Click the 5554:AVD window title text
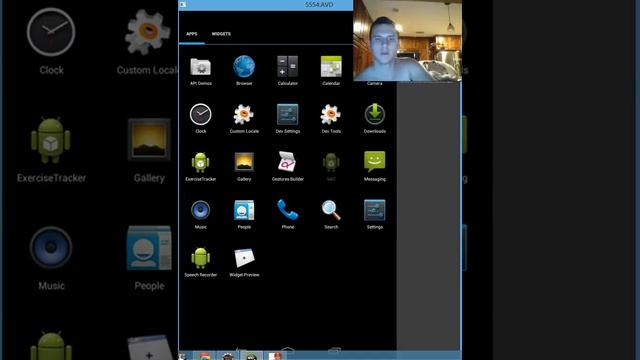The image size is (640, 360). coord(319,4)
